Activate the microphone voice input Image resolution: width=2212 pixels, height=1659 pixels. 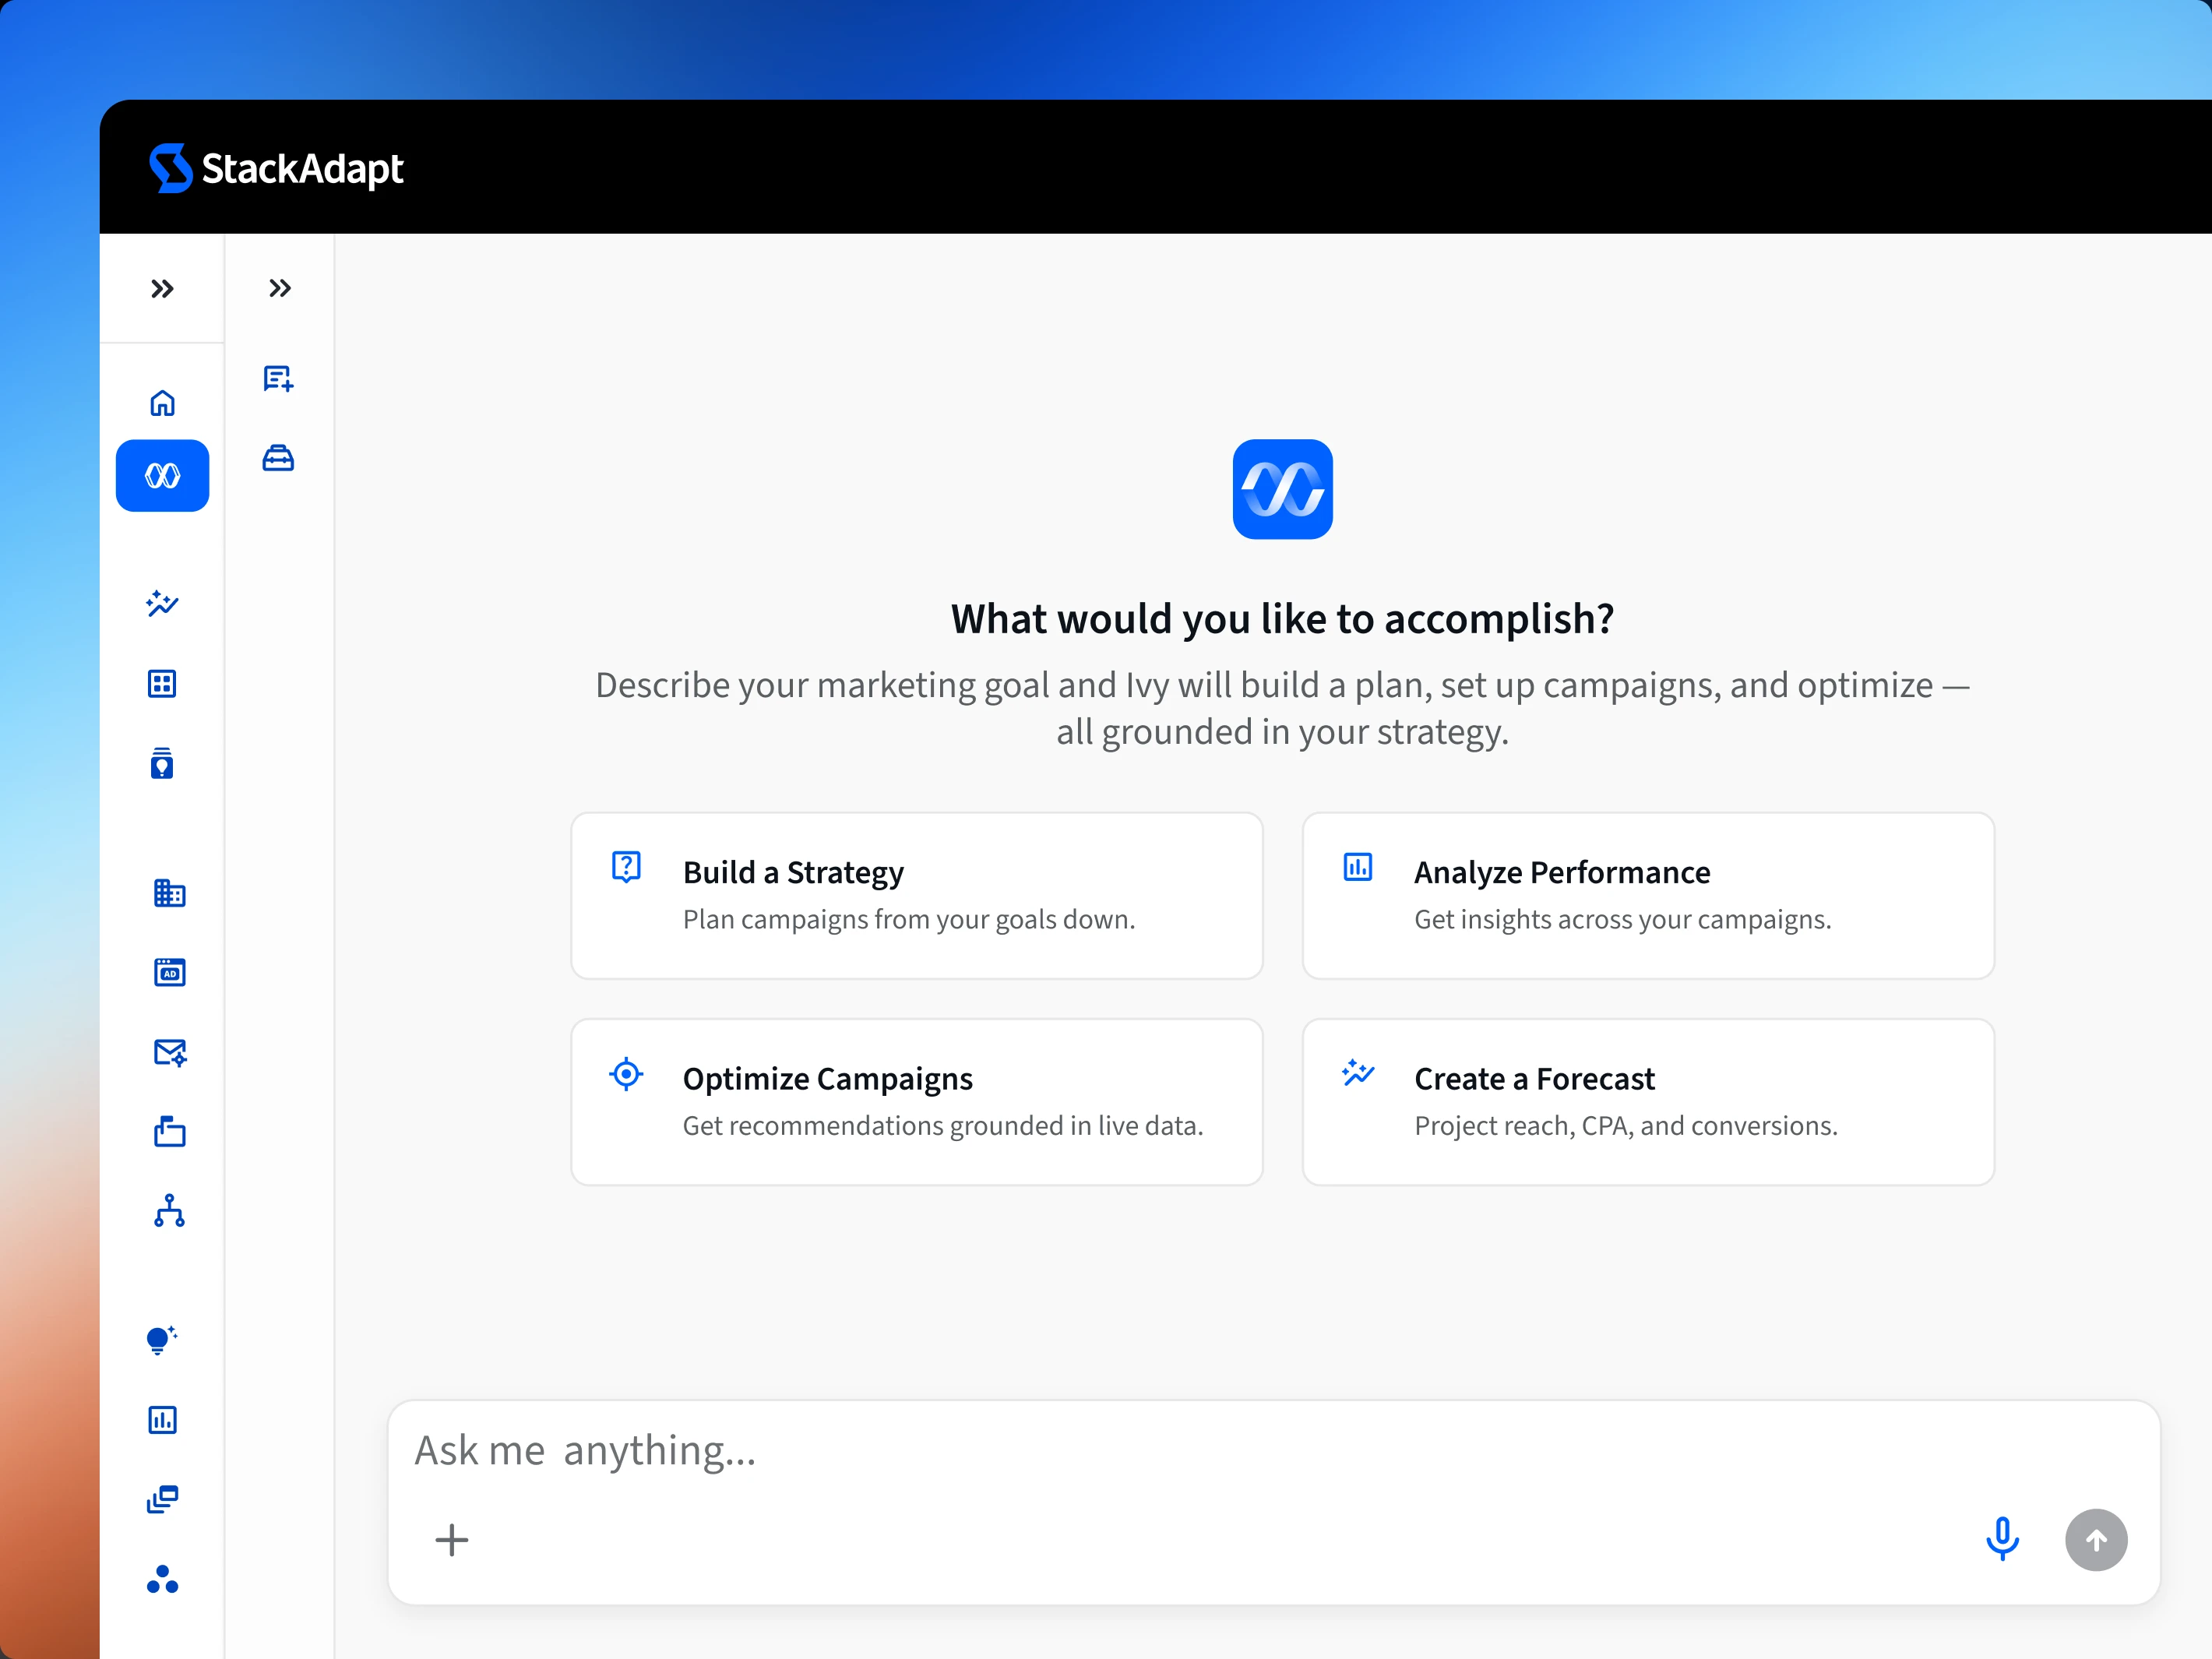(2002, 1540)
